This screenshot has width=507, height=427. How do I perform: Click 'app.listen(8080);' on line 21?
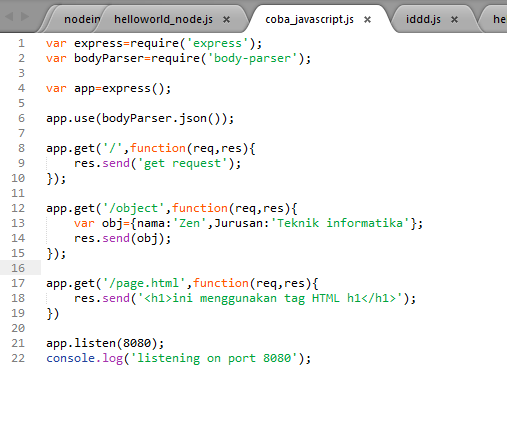(x=105, y=343)
